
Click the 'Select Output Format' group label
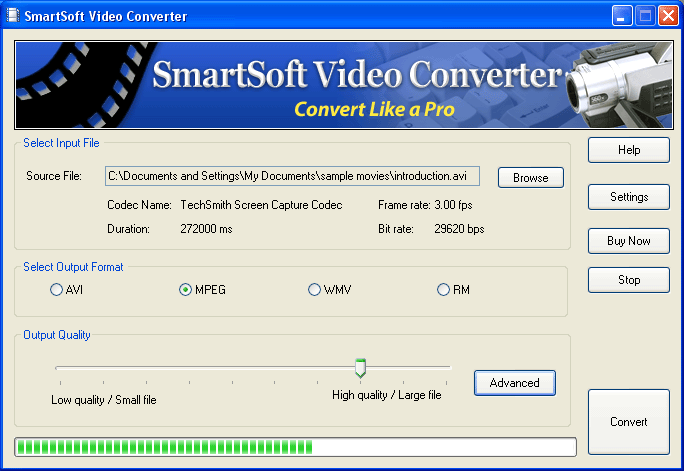tap(73, 267)
